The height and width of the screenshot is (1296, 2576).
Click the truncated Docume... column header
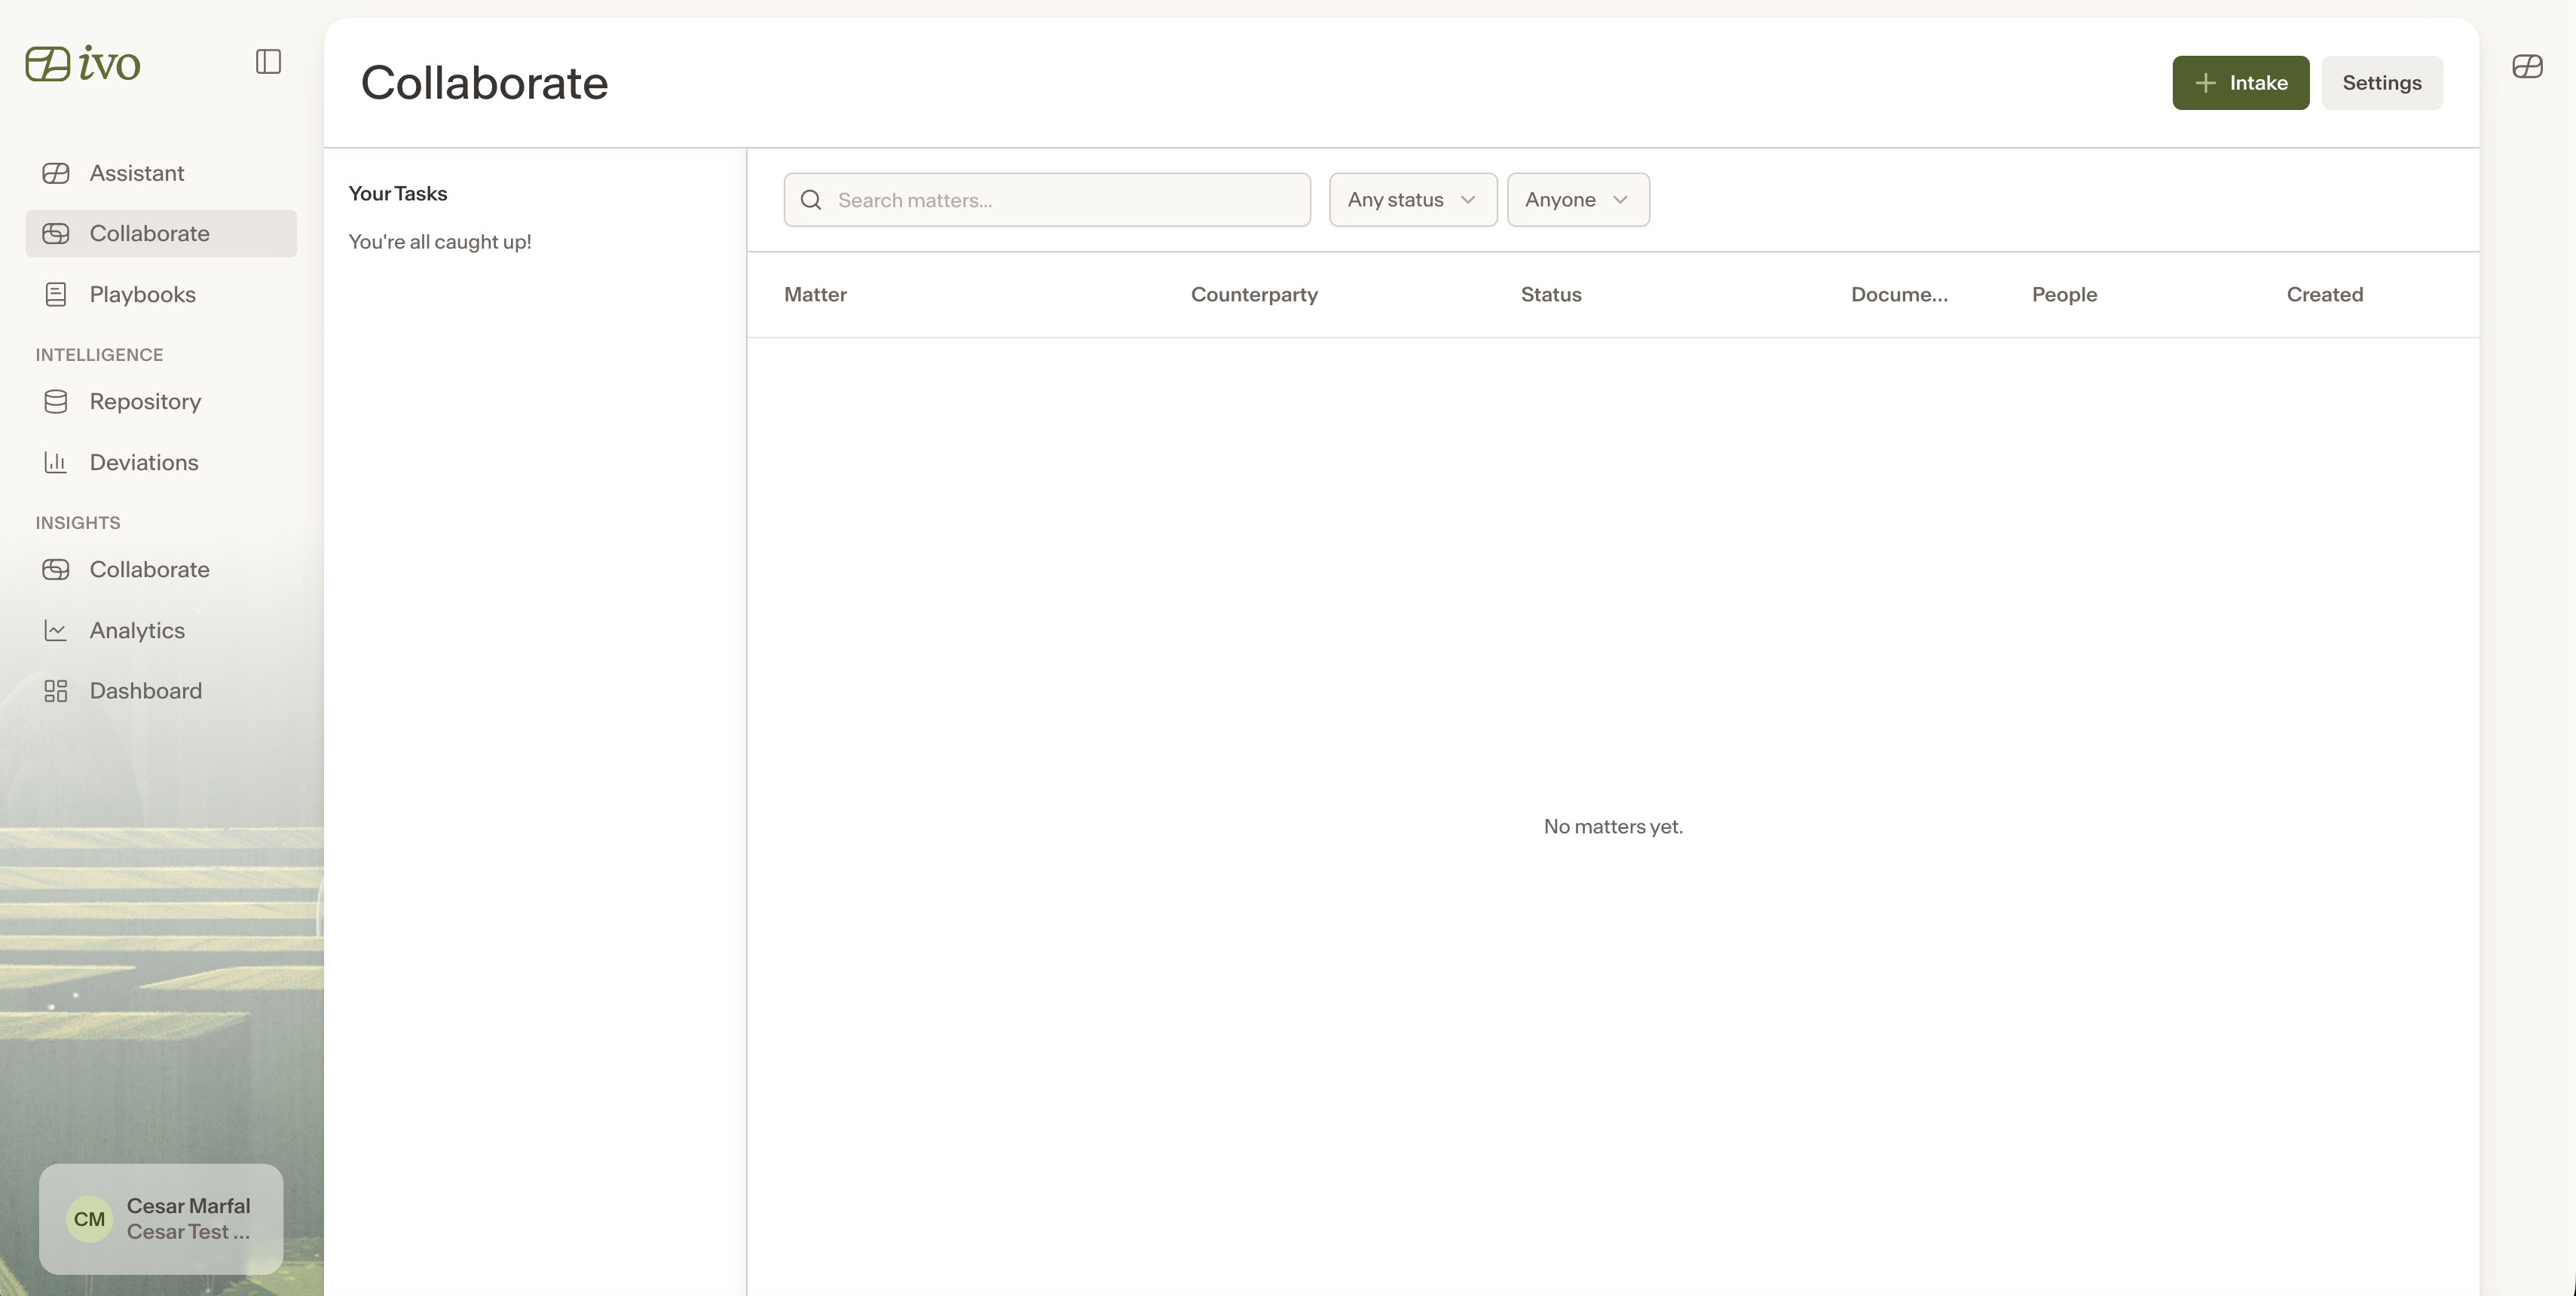coord(1899,294)
